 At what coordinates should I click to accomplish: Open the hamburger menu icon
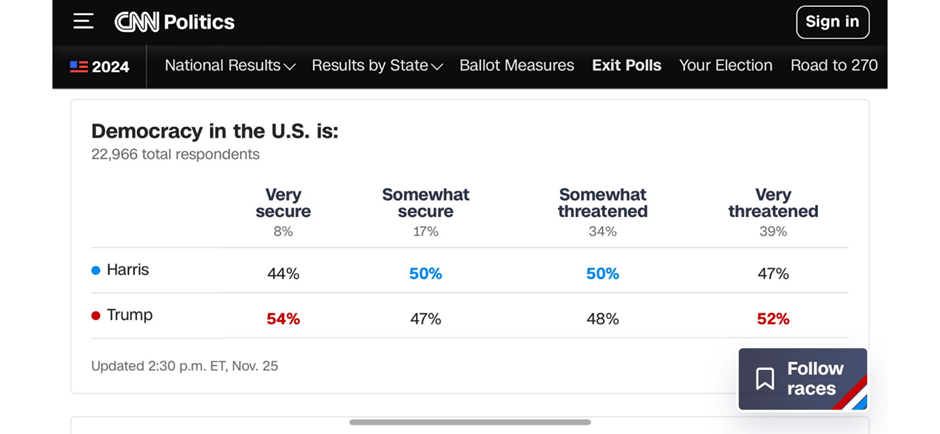(83, 21)
